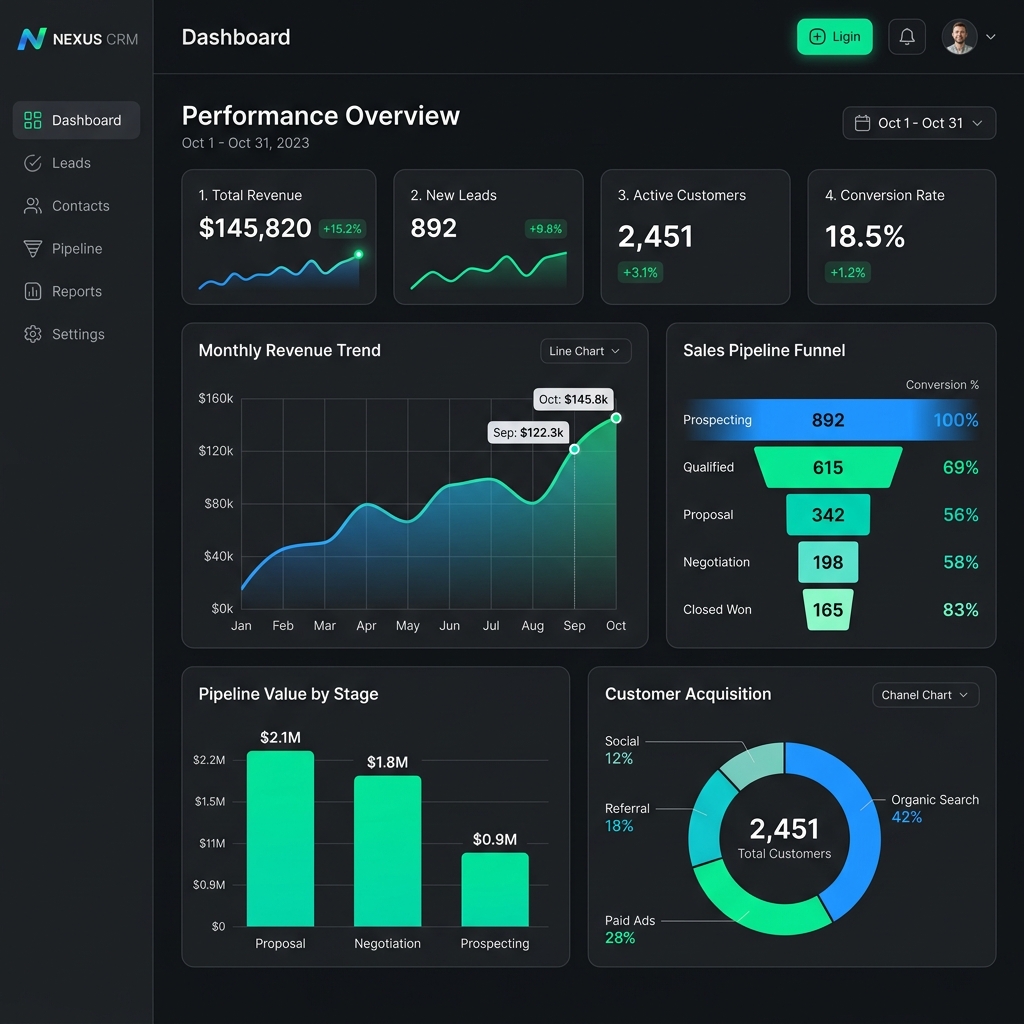Select the Total Revenue card
This screenshot has width=1024, height=1024.
[279, 237]
